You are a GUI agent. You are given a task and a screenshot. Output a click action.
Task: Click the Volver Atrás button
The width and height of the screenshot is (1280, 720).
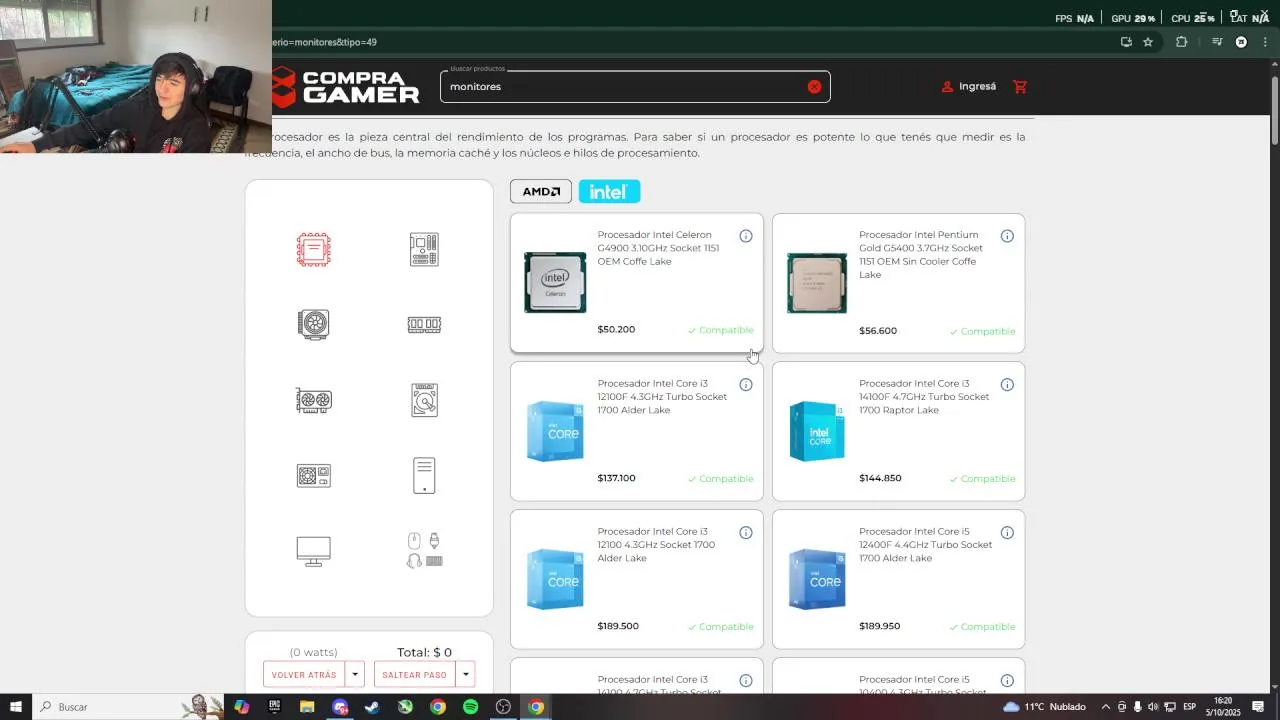(x=304, y=675)
